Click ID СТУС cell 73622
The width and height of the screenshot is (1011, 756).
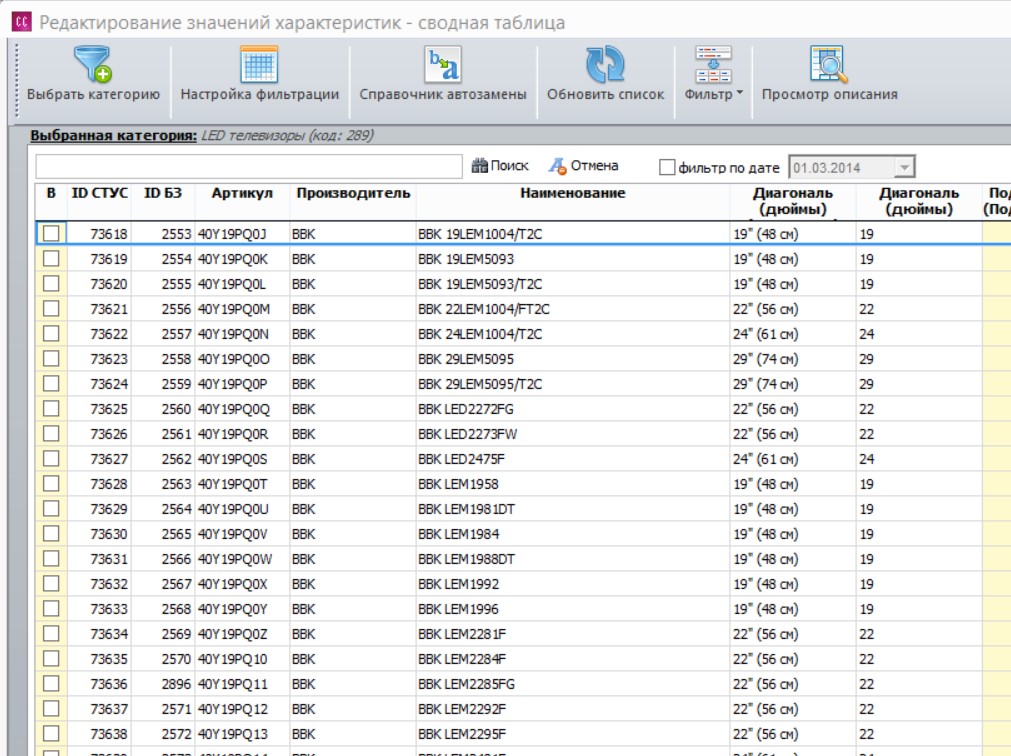(x=99, y=334)
